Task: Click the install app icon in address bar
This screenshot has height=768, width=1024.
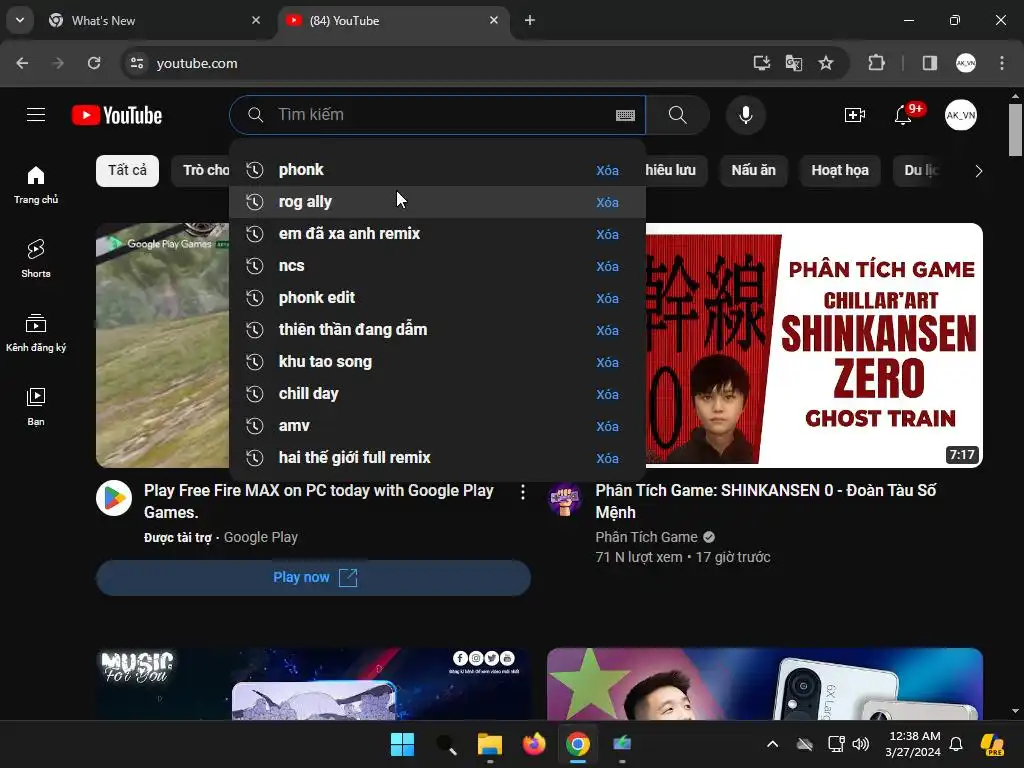Action: click(x=761, y=63)
